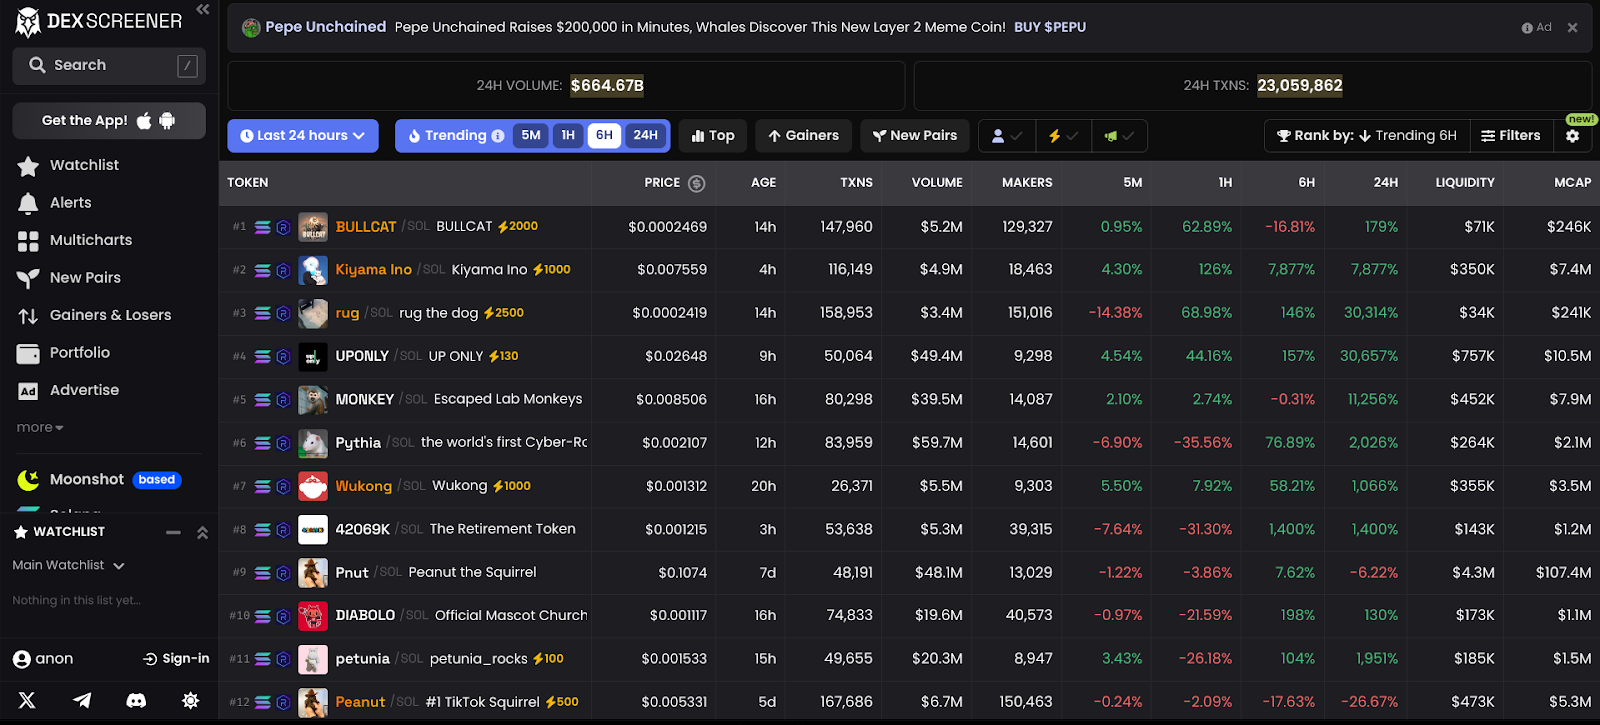Select the 24H trending timeframe
The width and height of the screenshot is (1600, 725).
pos(646,136)
